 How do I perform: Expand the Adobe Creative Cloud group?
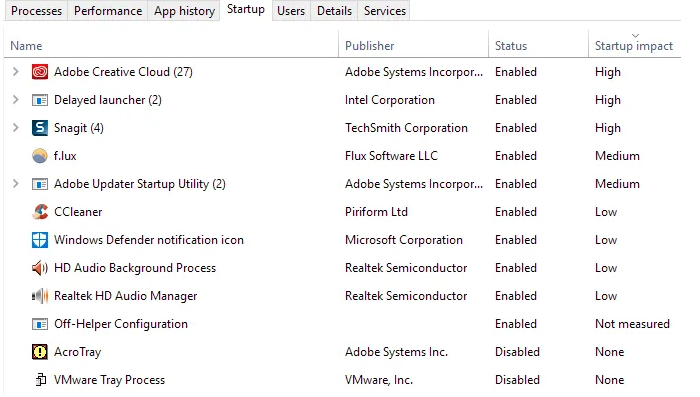coord(16,71)
